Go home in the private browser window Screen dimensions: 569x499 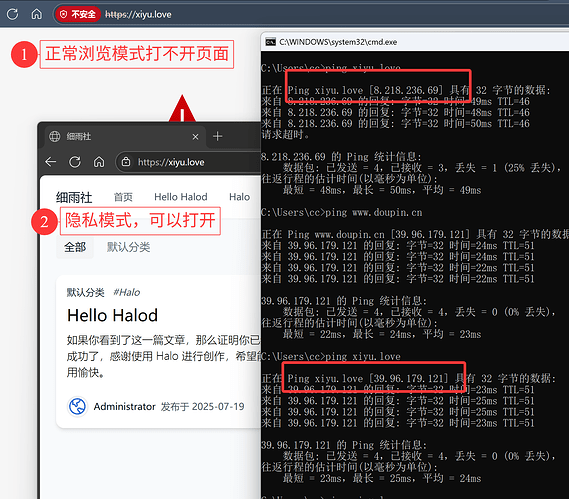pos(99,161)
